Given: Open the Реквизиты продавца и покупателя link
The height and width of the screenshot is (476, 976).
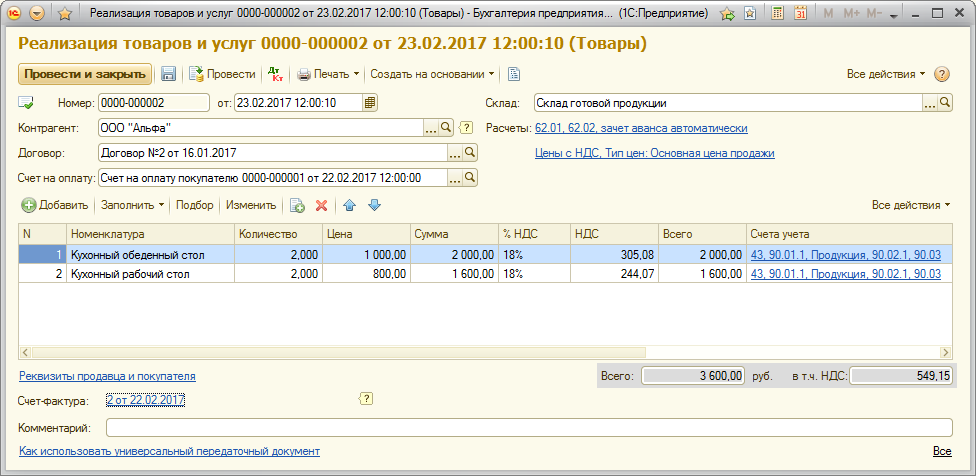Looking at the screenshot, I should click(x=107, y=376).
